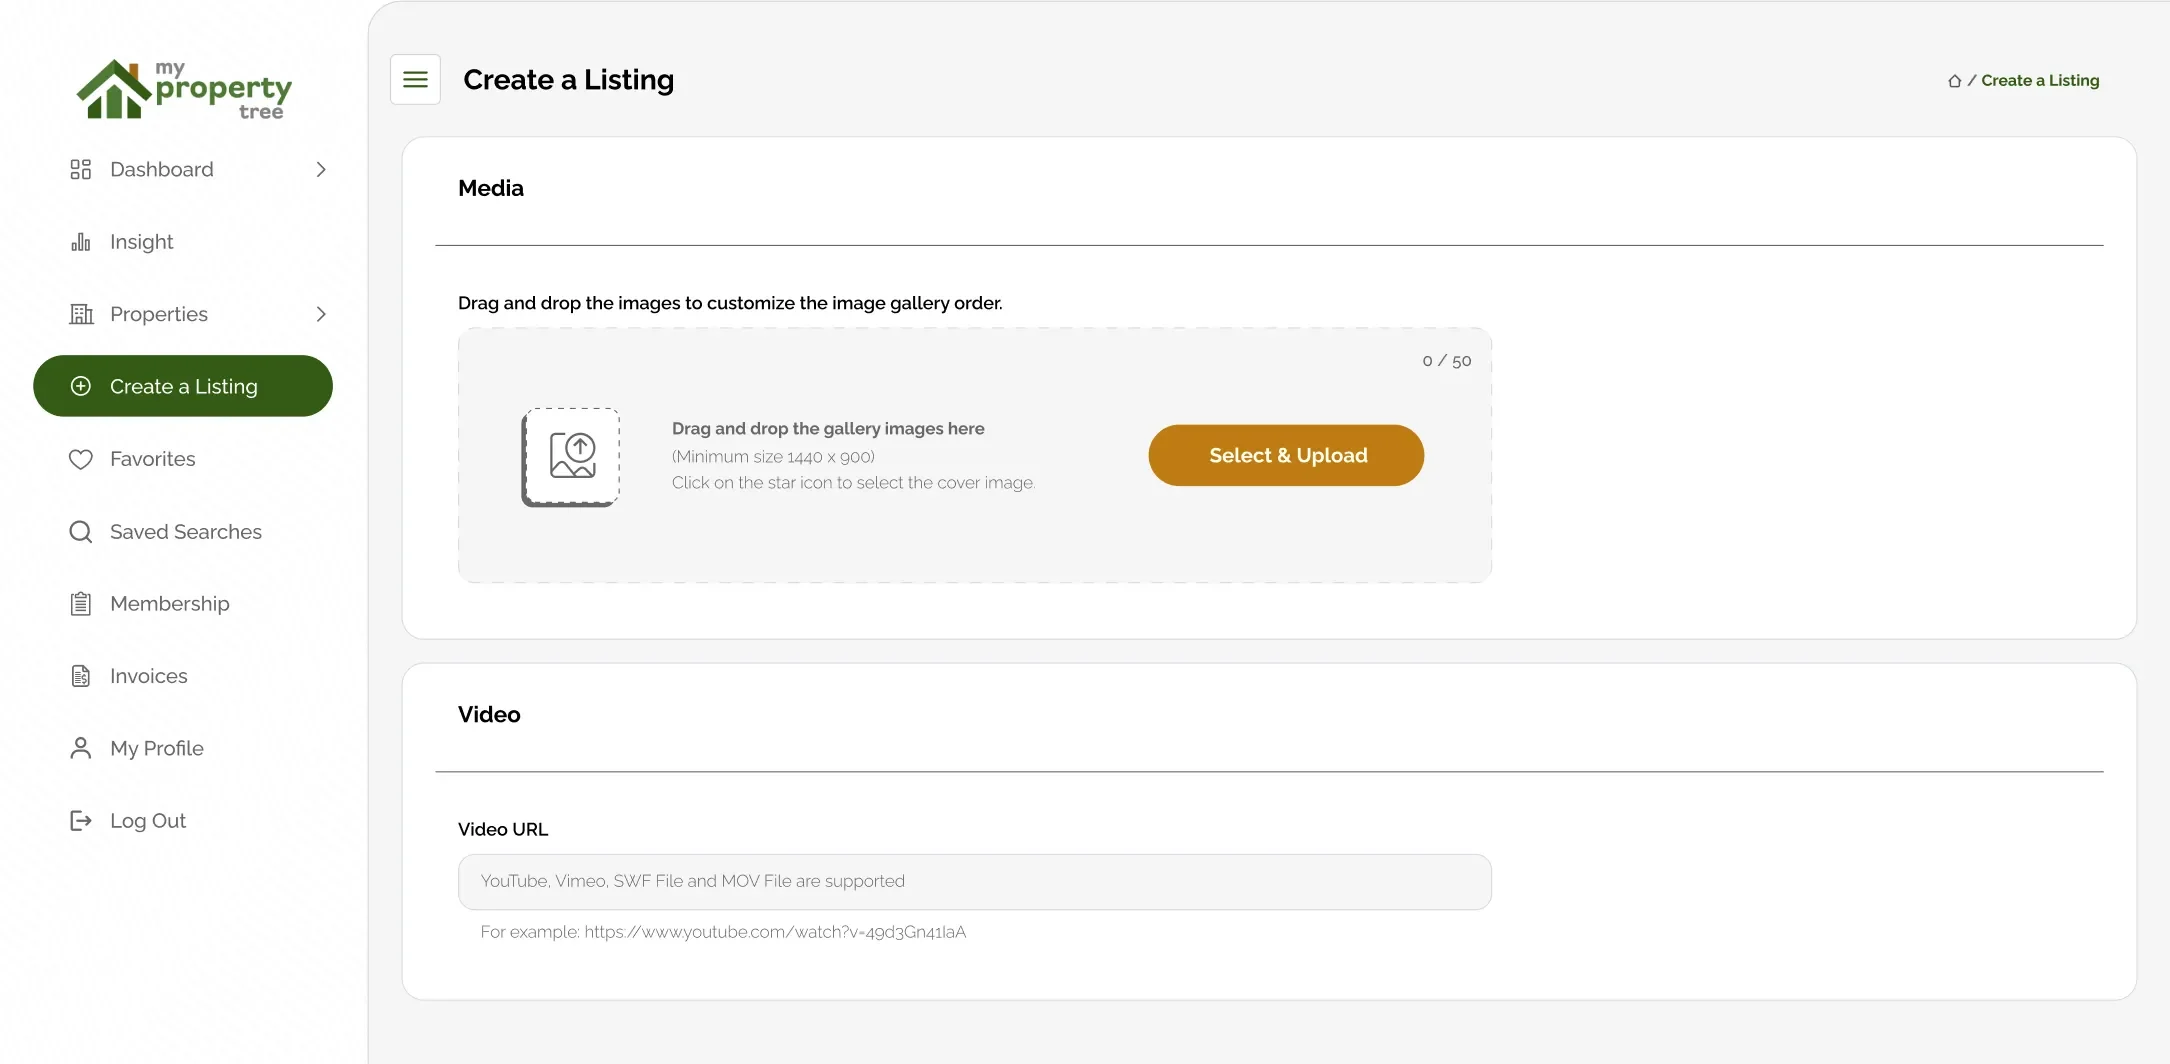This screenshot has width=2170, height=1064.
Task: Click the hamburger menu icon
Action: pos(415,80)
